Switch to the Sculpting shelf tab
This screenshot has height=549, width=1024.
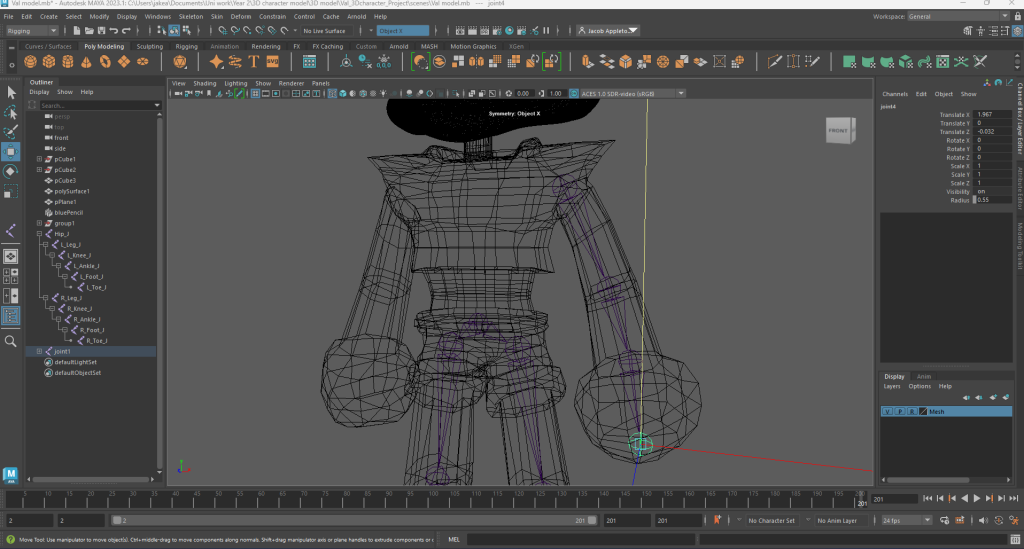pos(149,46)
